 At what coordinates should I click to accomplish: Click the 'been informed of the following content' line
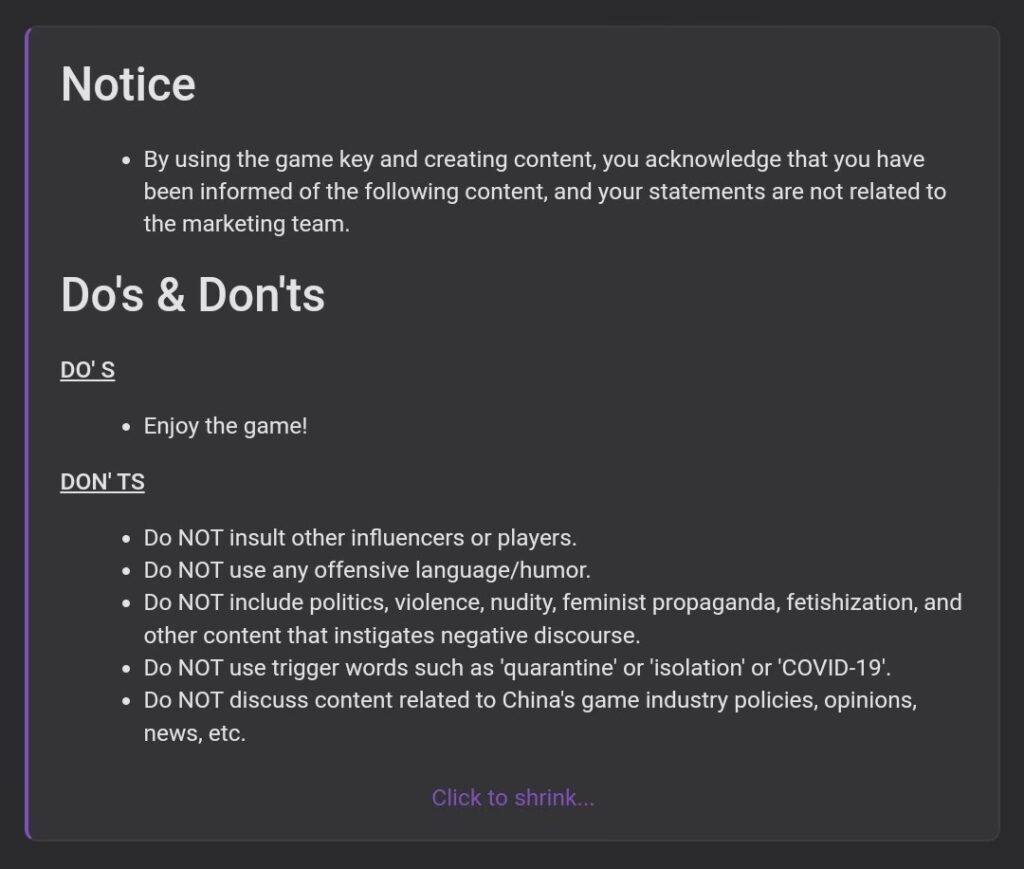(x=545, y=191)
